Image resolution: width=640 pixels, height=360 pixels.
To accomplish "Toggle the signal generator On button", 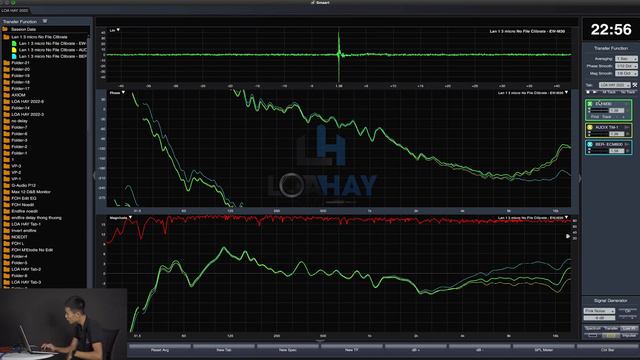I will [x=628, y=311].
